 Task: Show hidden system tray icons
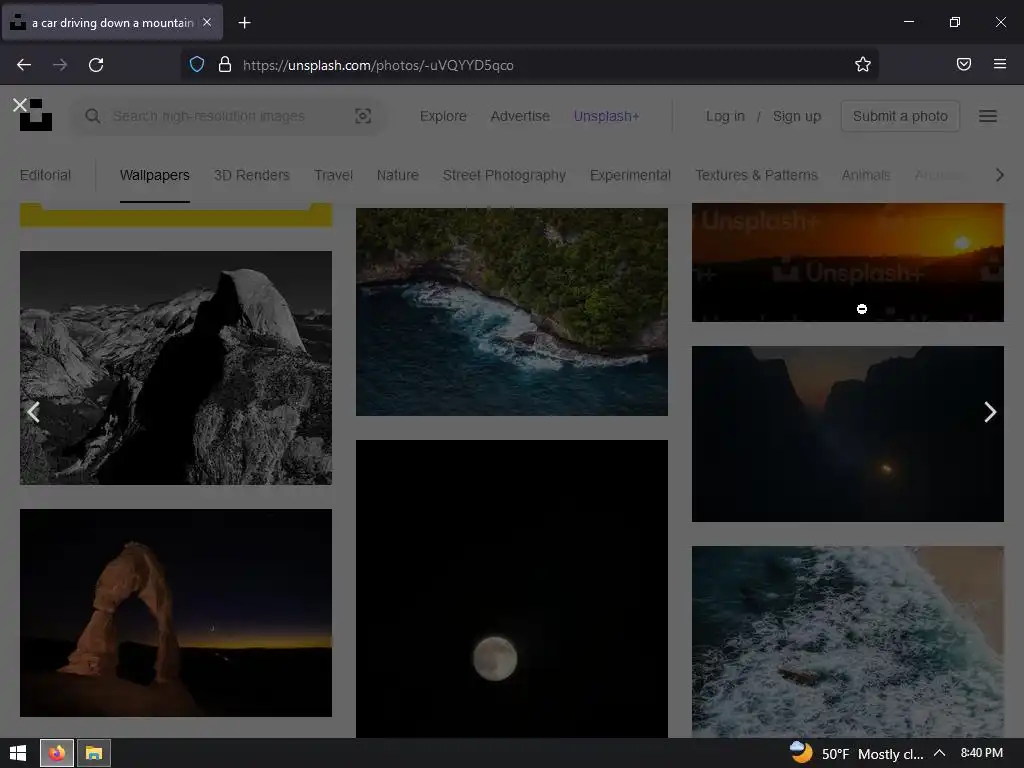tap(940, 754)
